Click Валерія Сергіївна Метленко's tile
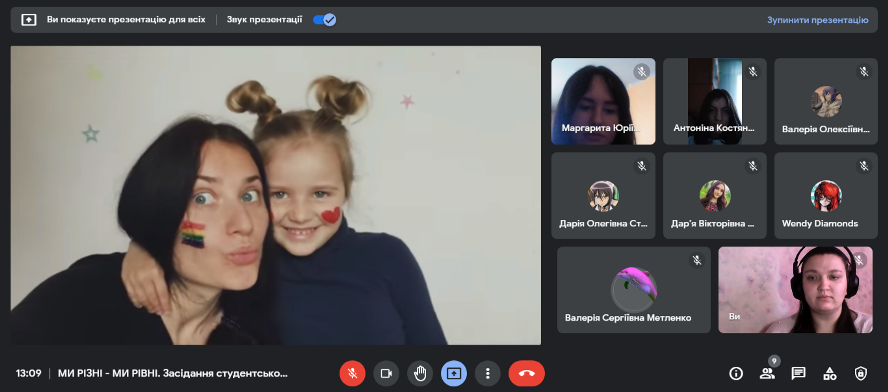The height and width of the screenshot is (392, 888). [x=634, y=289]
